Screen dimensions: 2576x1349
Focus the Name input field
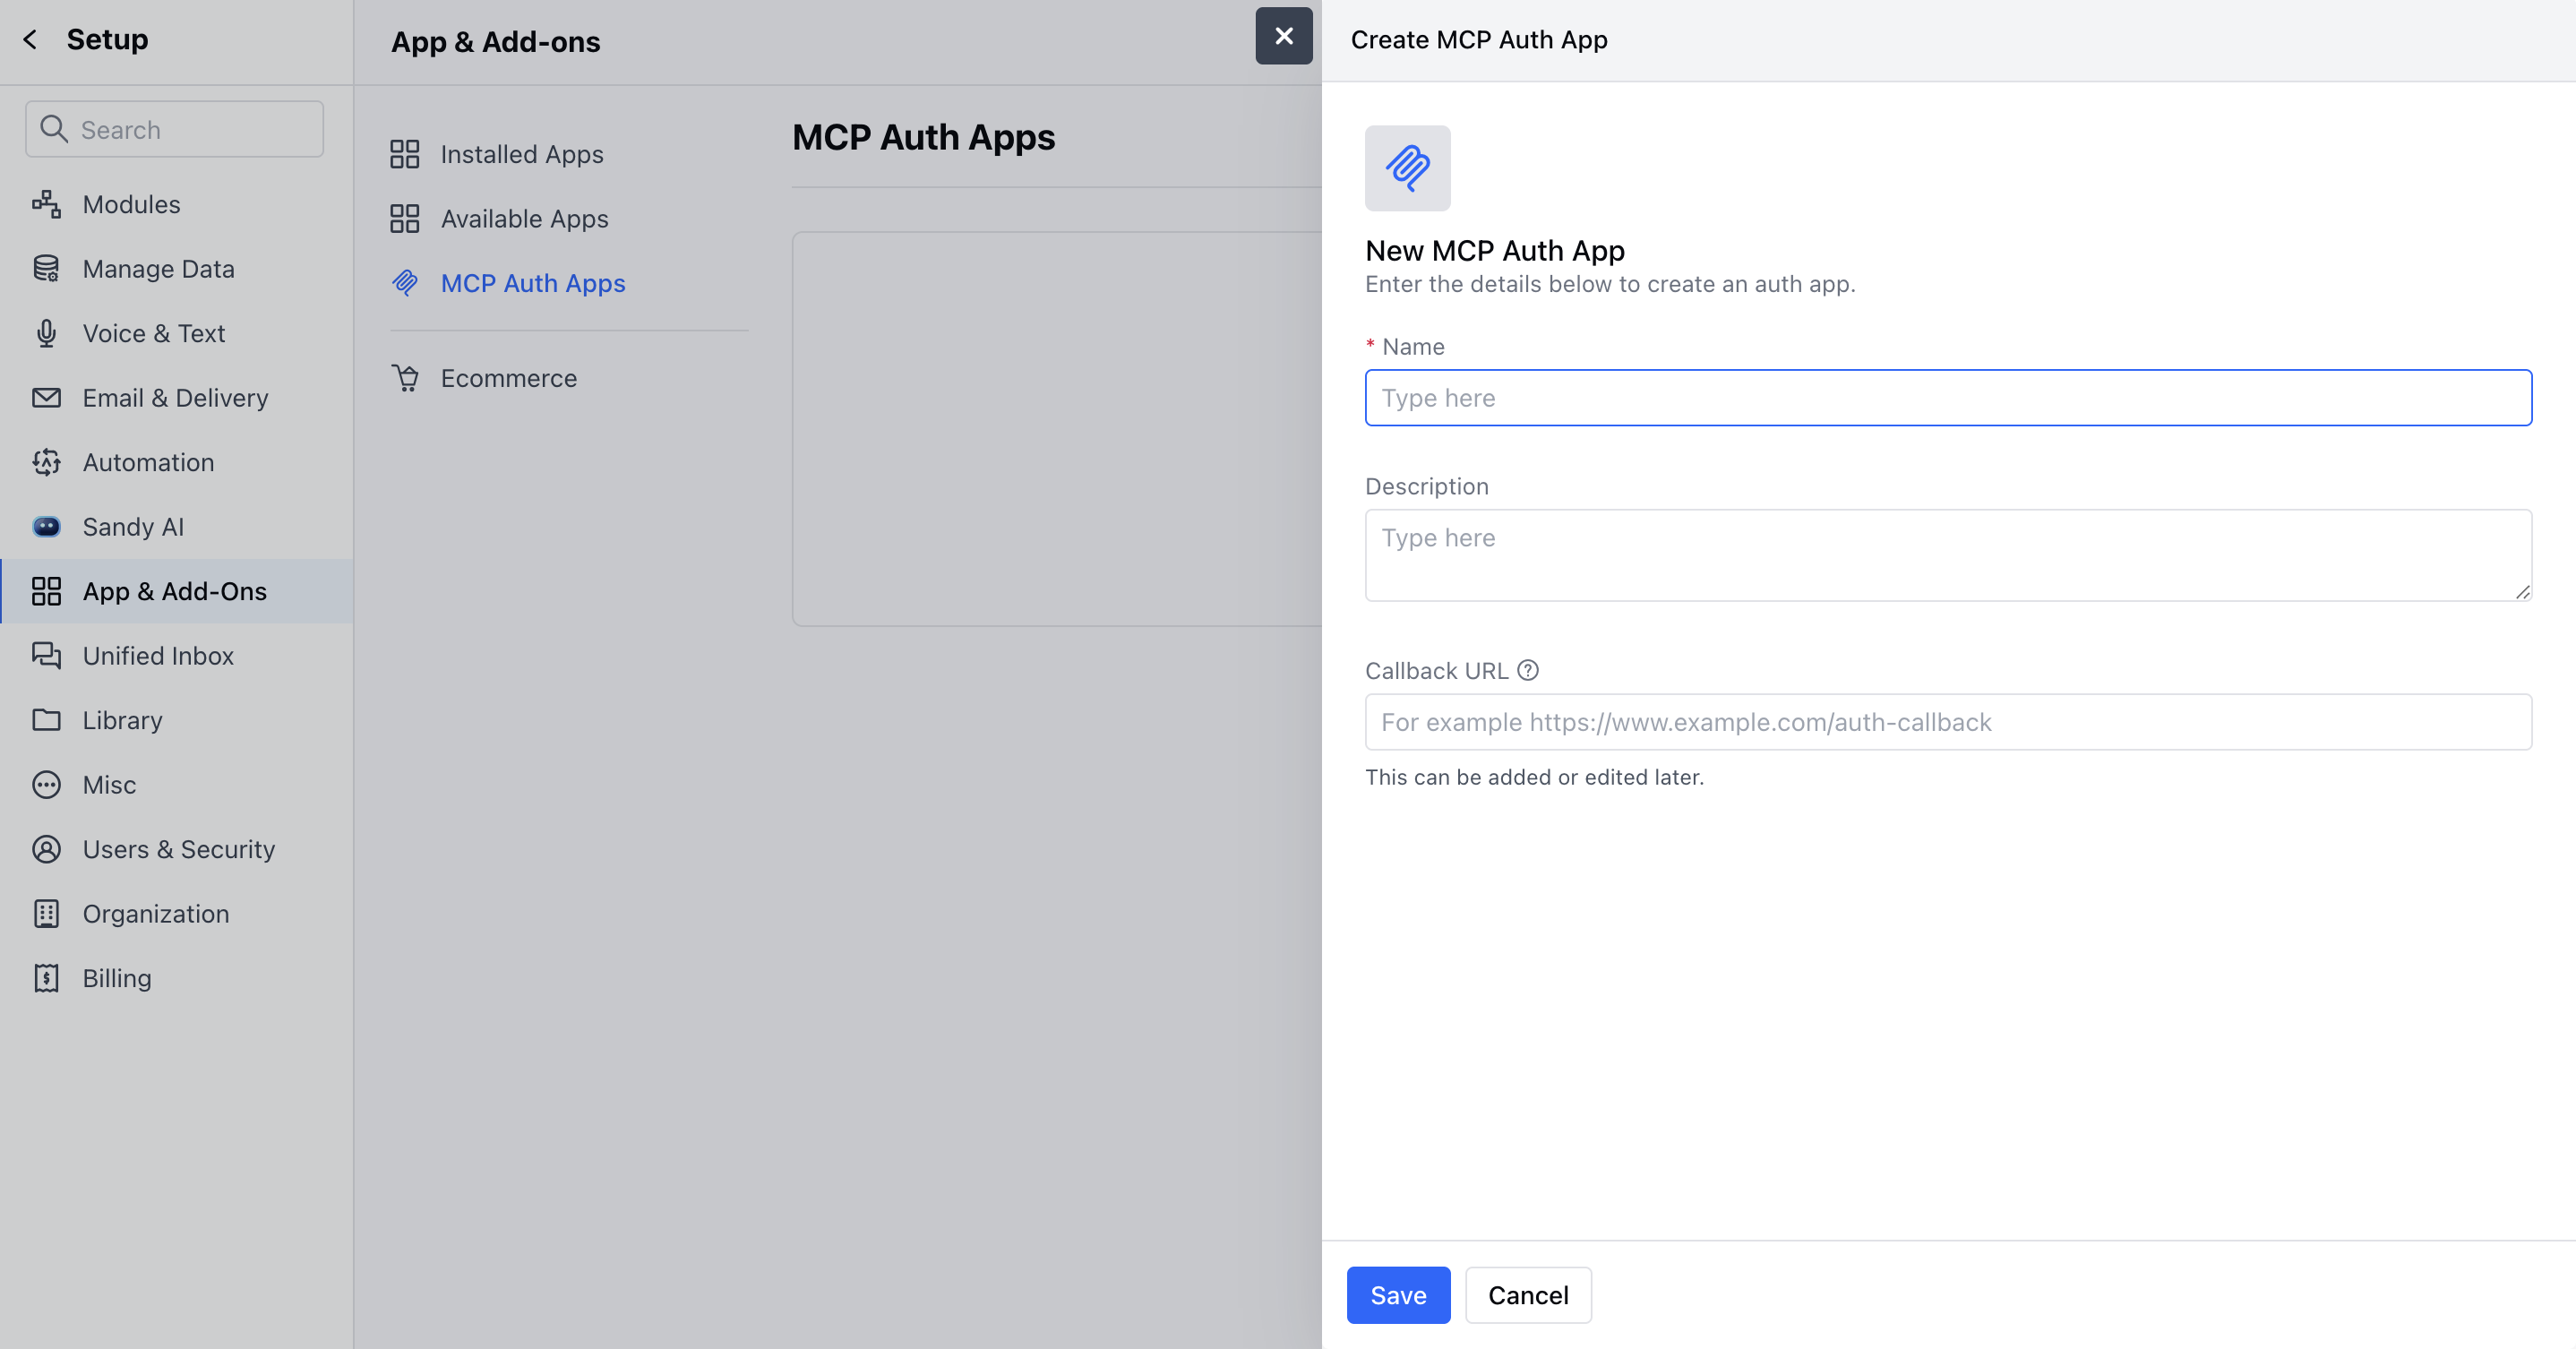(x=1948, y=398)
